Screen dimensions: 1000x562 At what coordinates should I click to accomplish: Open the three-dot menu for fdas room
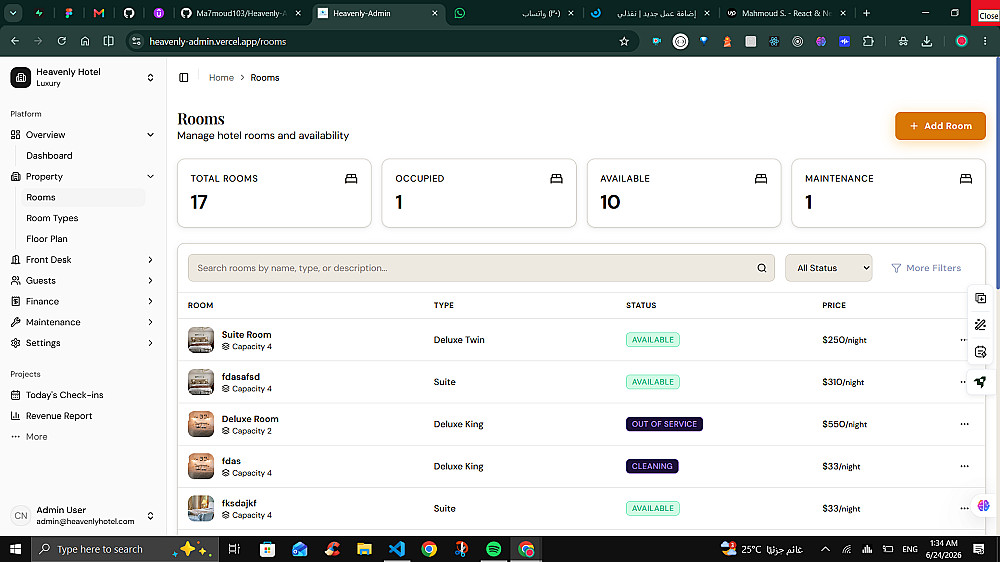coord(964,466)
